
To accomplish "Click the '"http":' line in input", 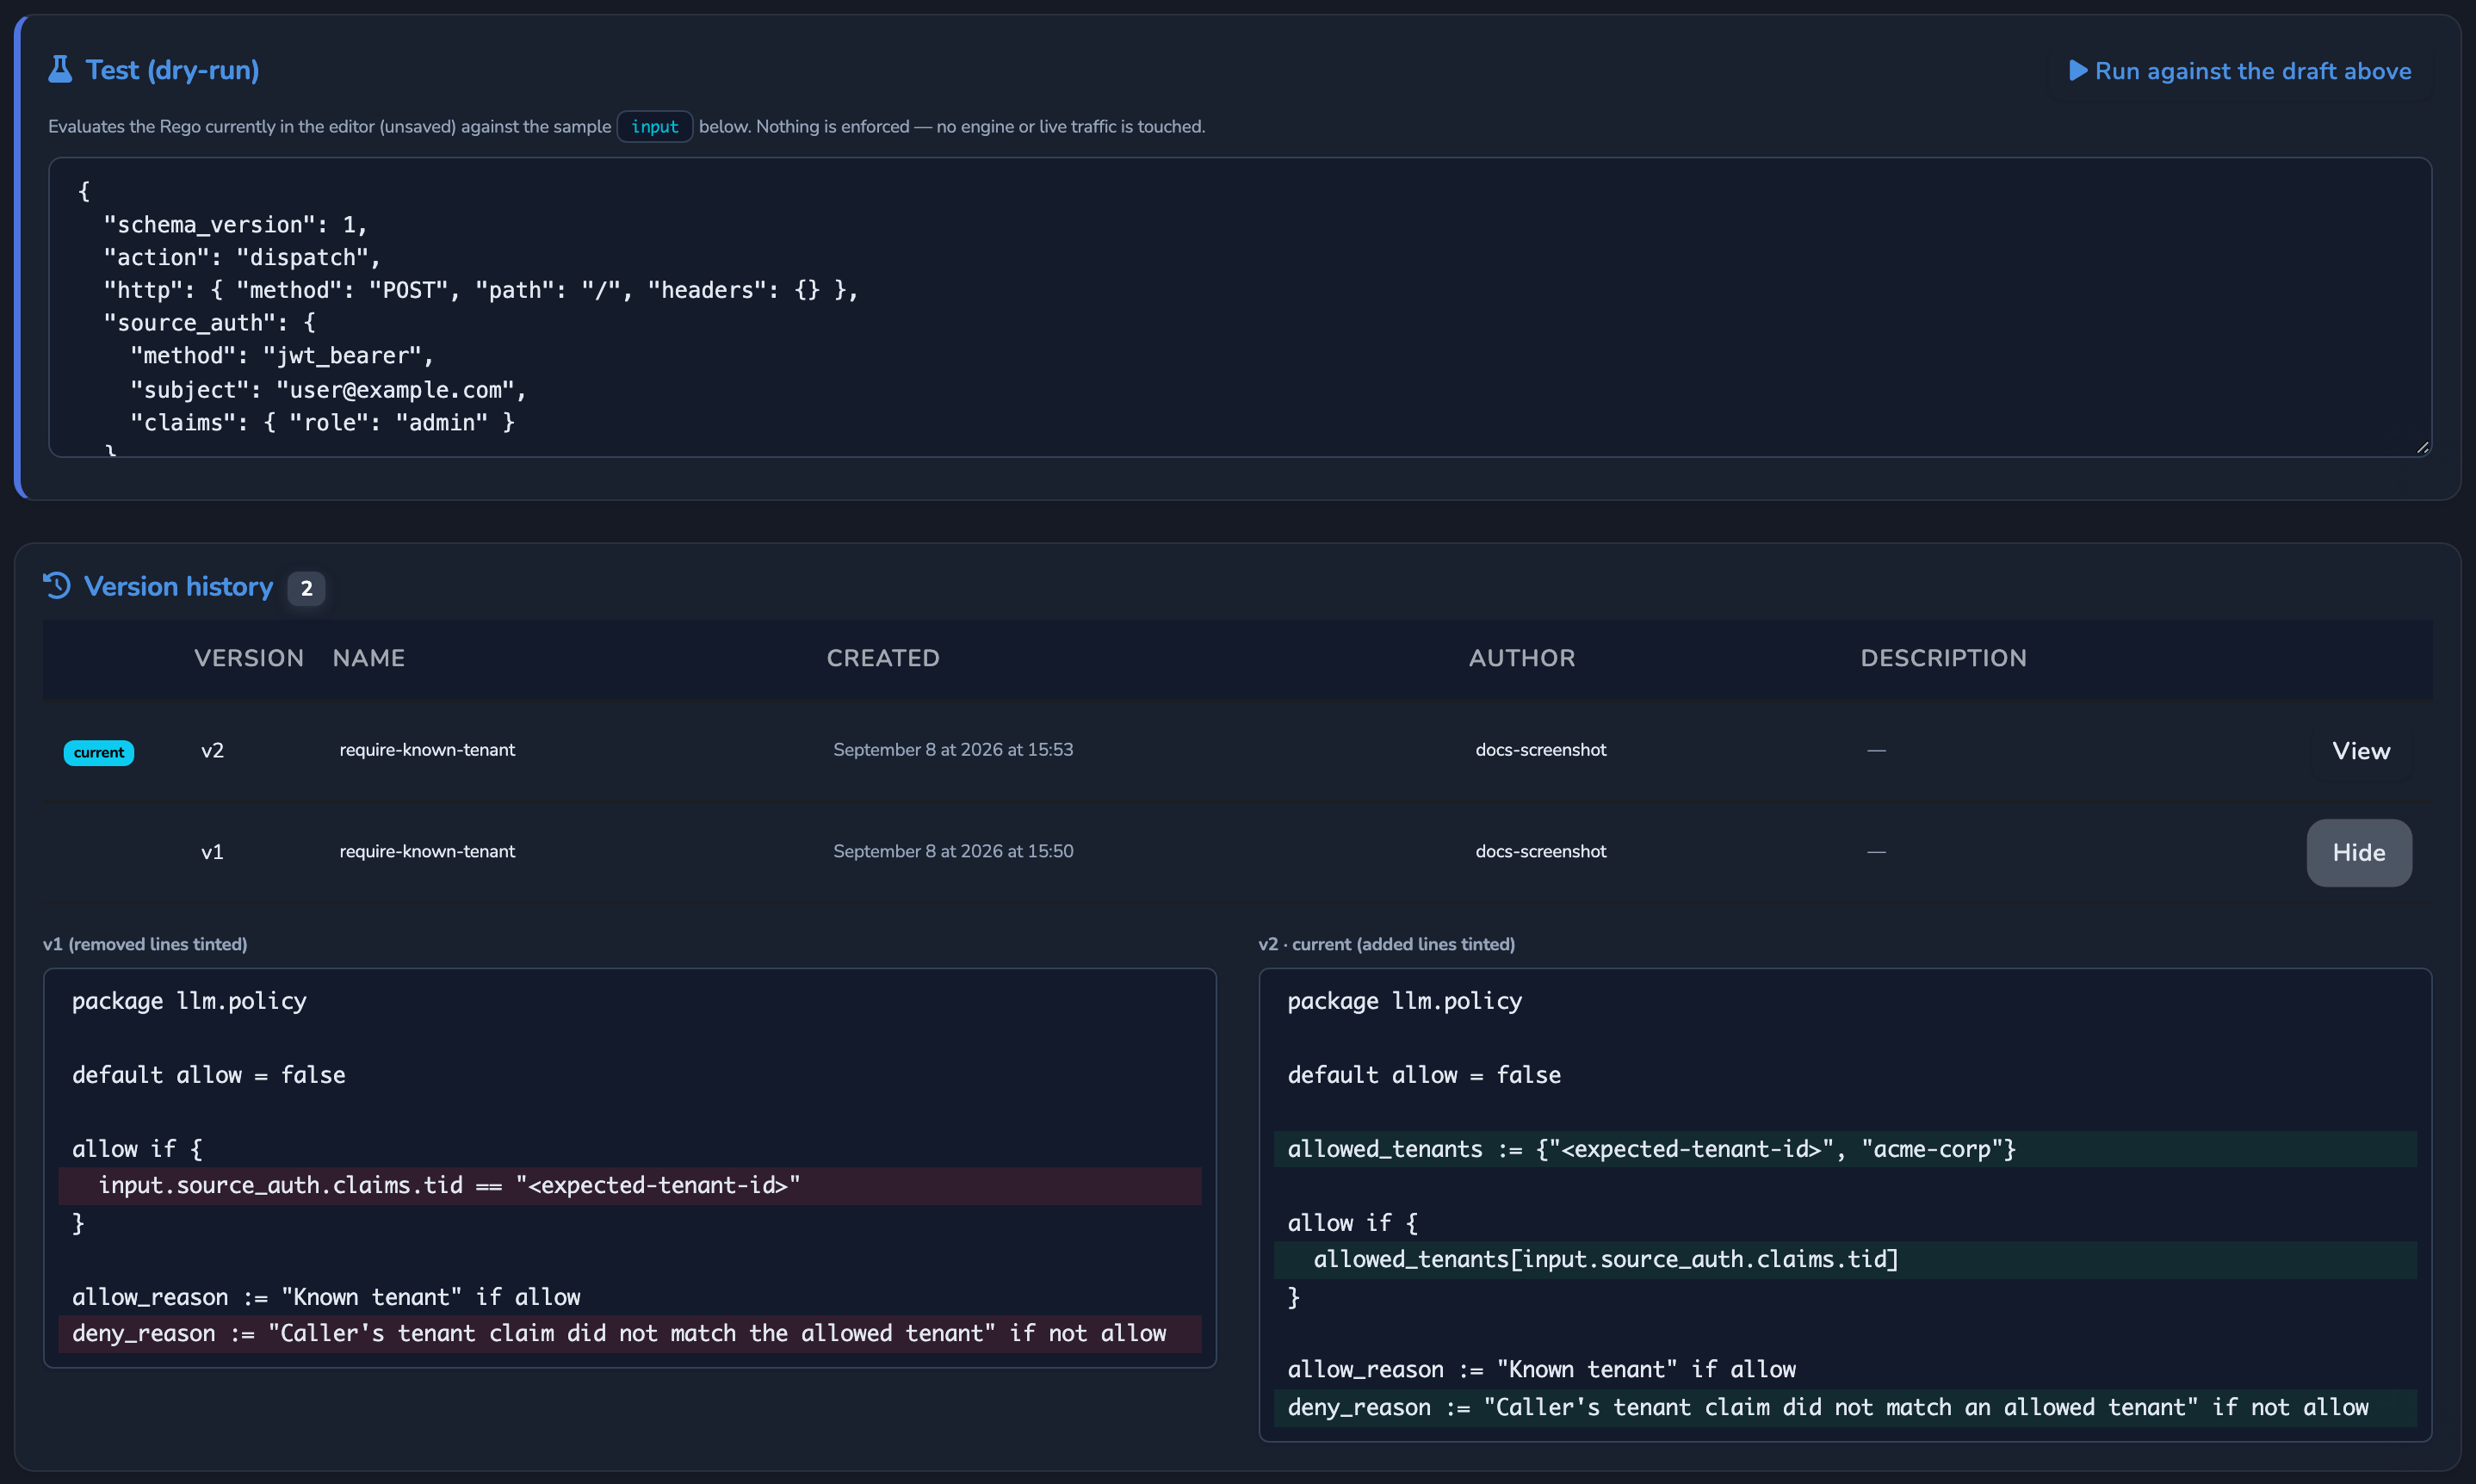I will [x=481, y=291].
